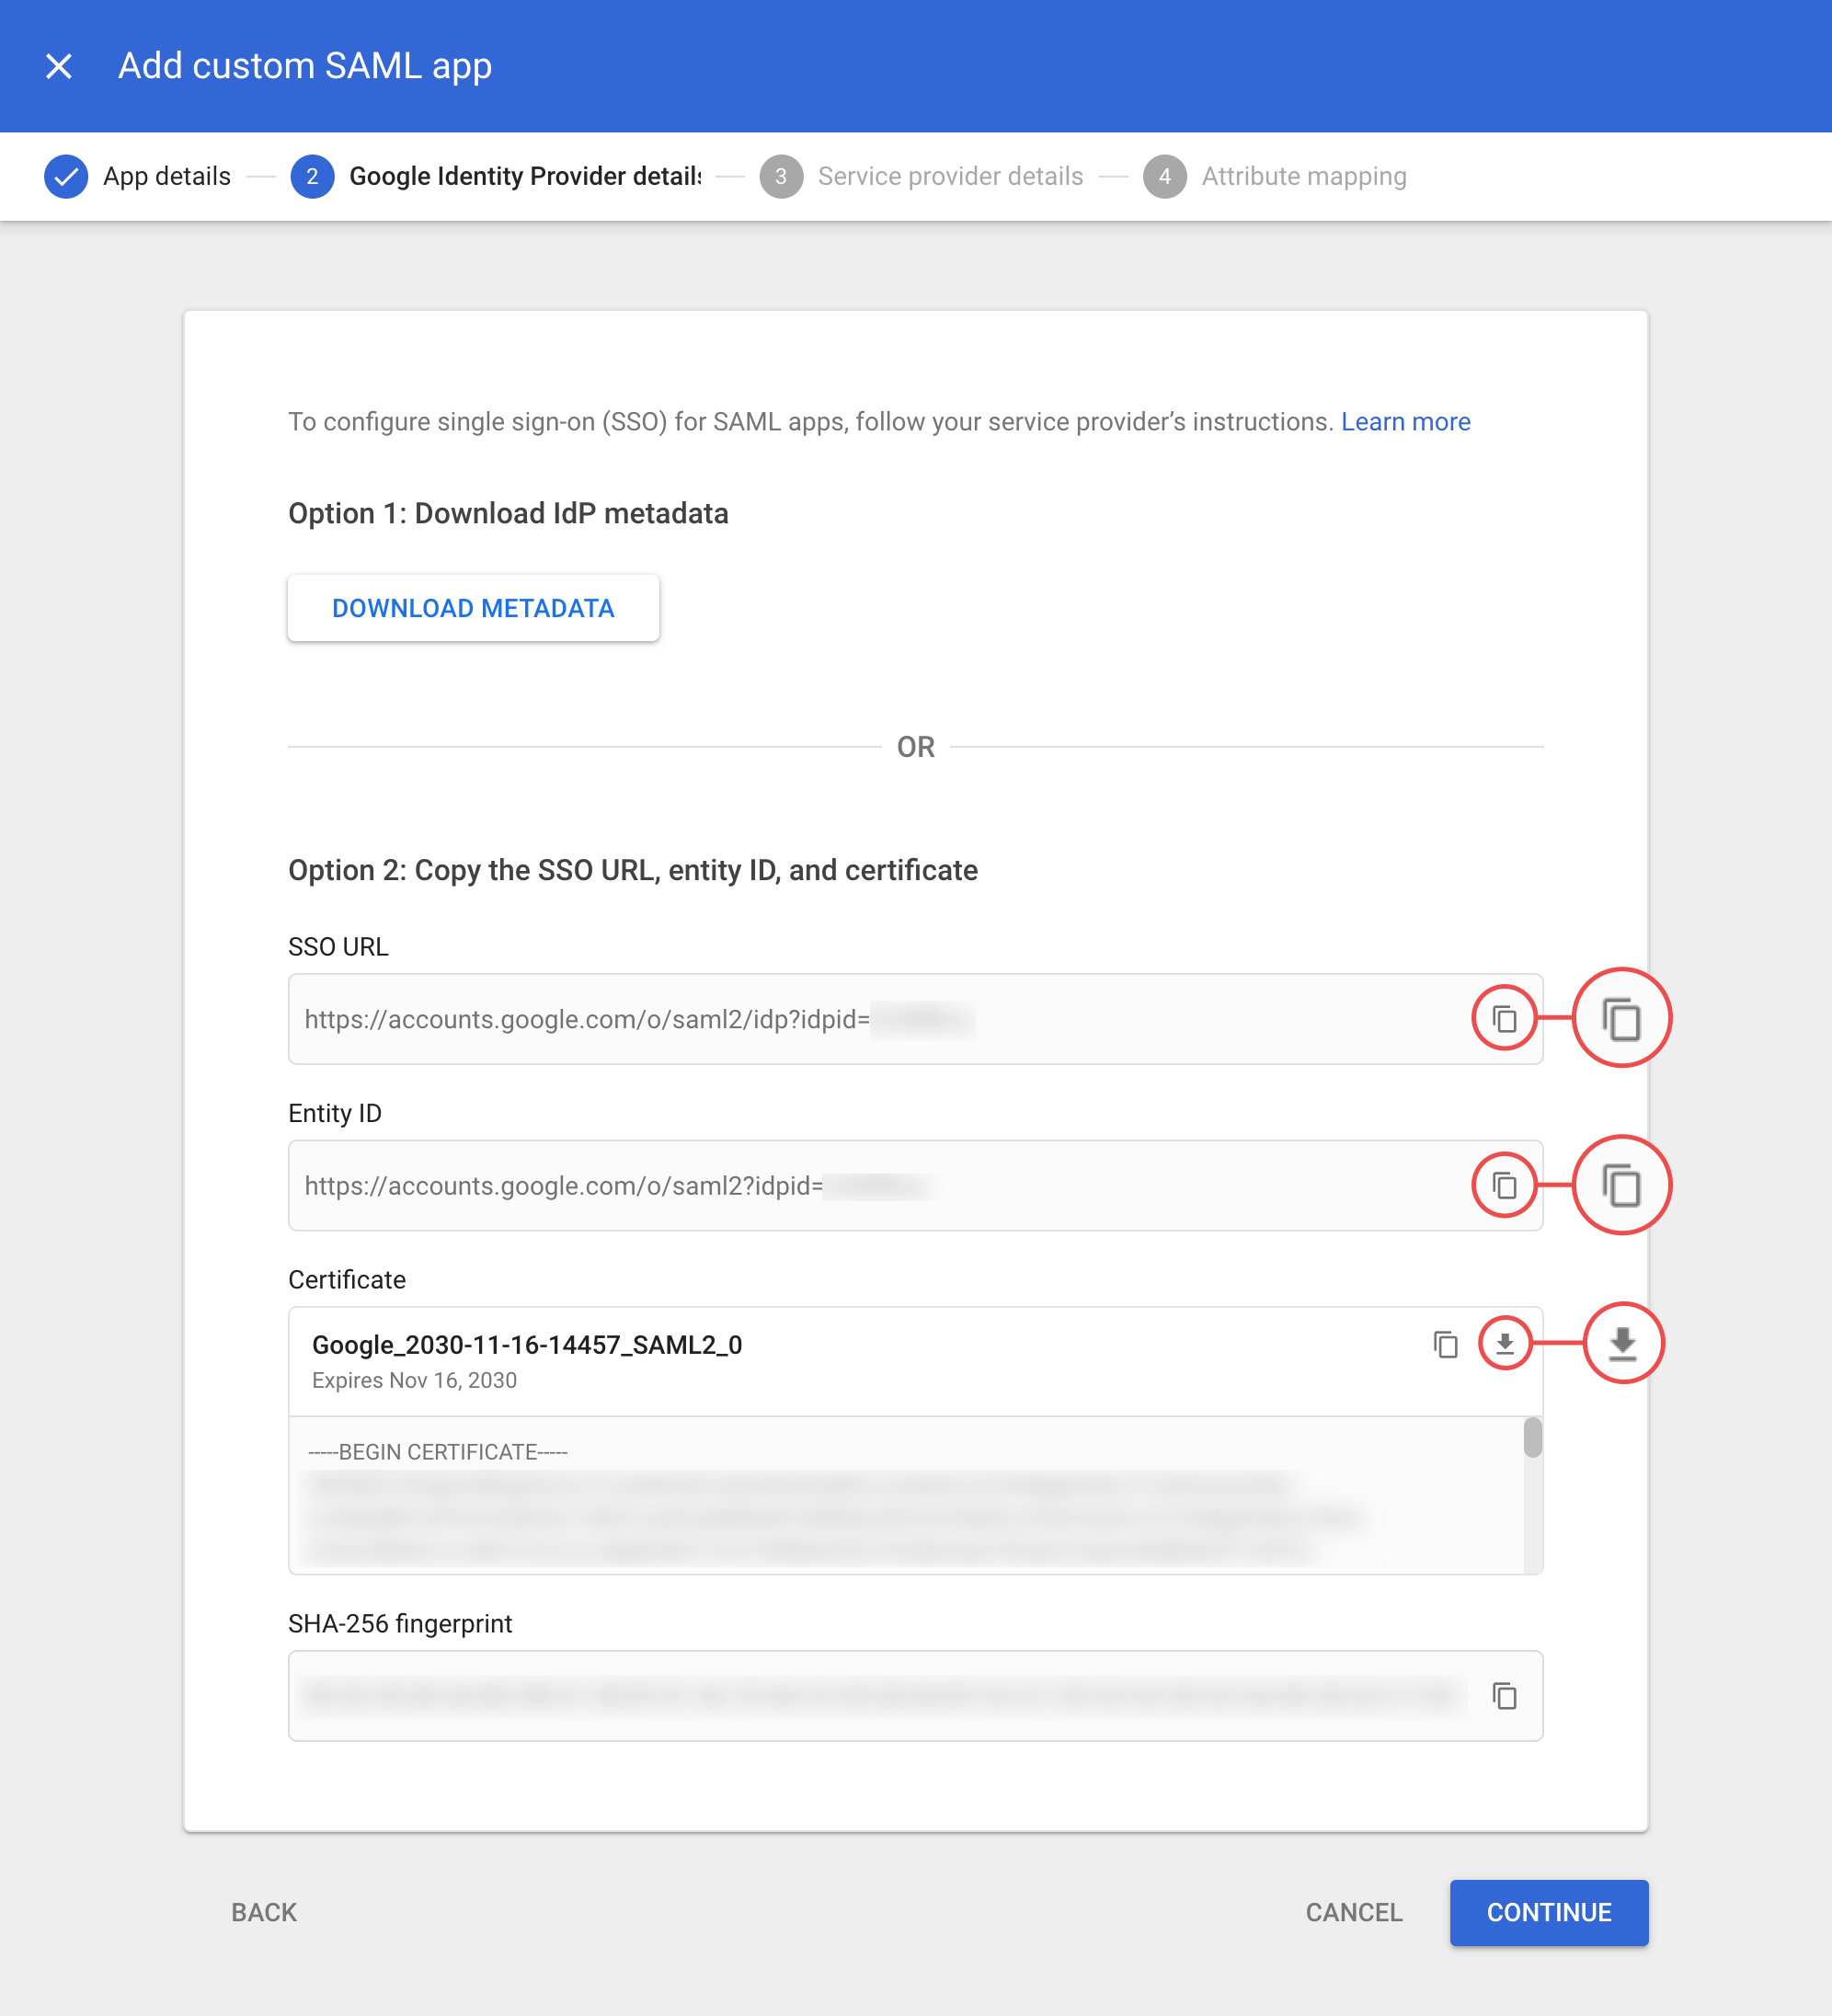Image resolution: width=1832 pixels, height=2016 pixels.
Task: Open the Learn more link
Action: pyautogui.click(x=1405, y=422)
